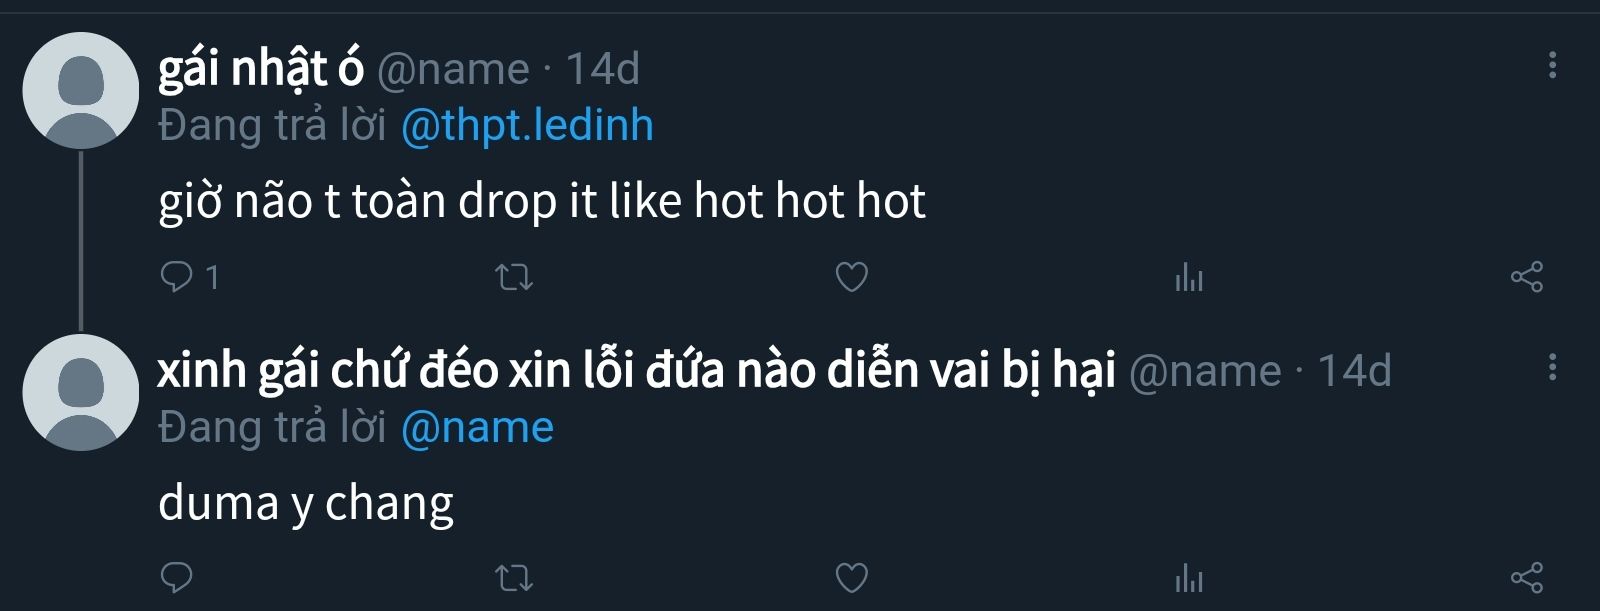Open second replier's profile avatar
The width and height of the screenshot is (1600, 611).
80,392
